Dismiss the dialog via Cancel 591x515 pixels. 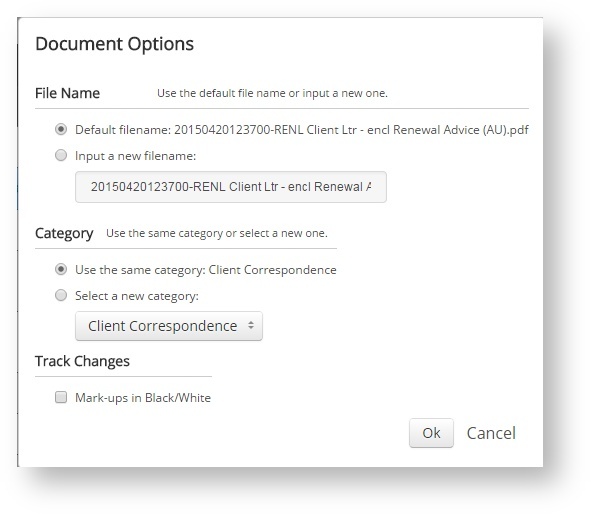[491, 433]
